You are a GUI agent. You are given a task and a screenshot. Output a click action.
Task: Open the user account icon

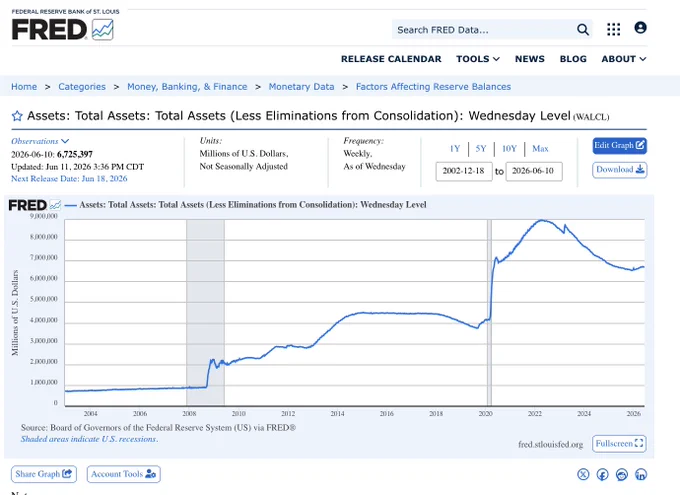[x=640, y=28]
